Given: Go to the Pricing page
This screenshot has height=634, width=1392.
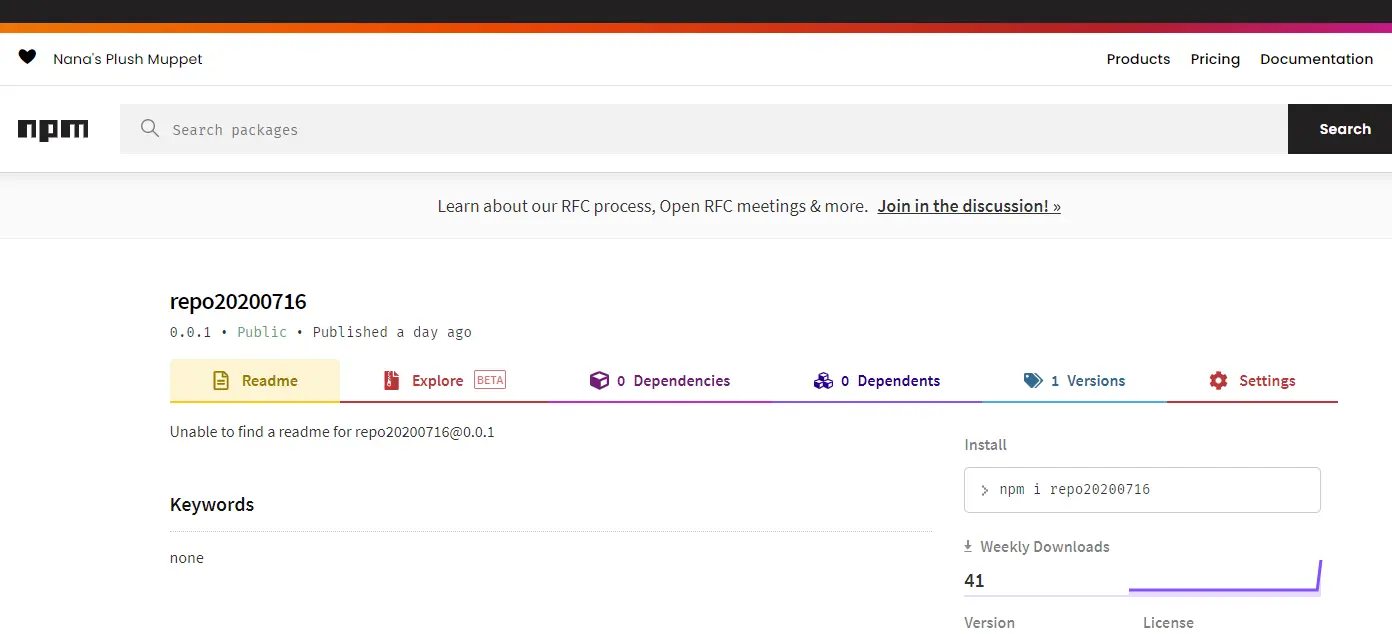Looking at the screenshot, I should [x=1215, y=59].
